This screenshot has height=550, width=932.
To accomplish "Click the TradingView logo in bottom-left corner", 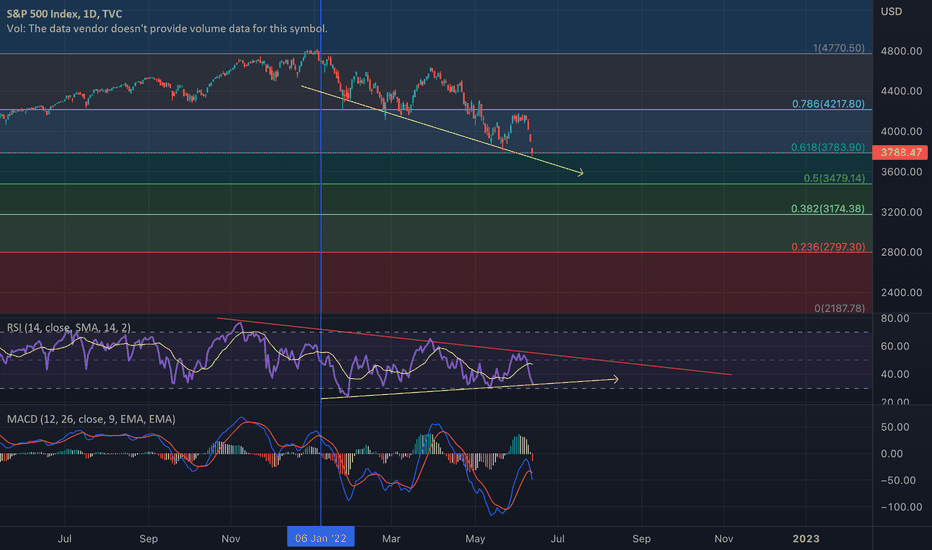I will tap(20, 510).
